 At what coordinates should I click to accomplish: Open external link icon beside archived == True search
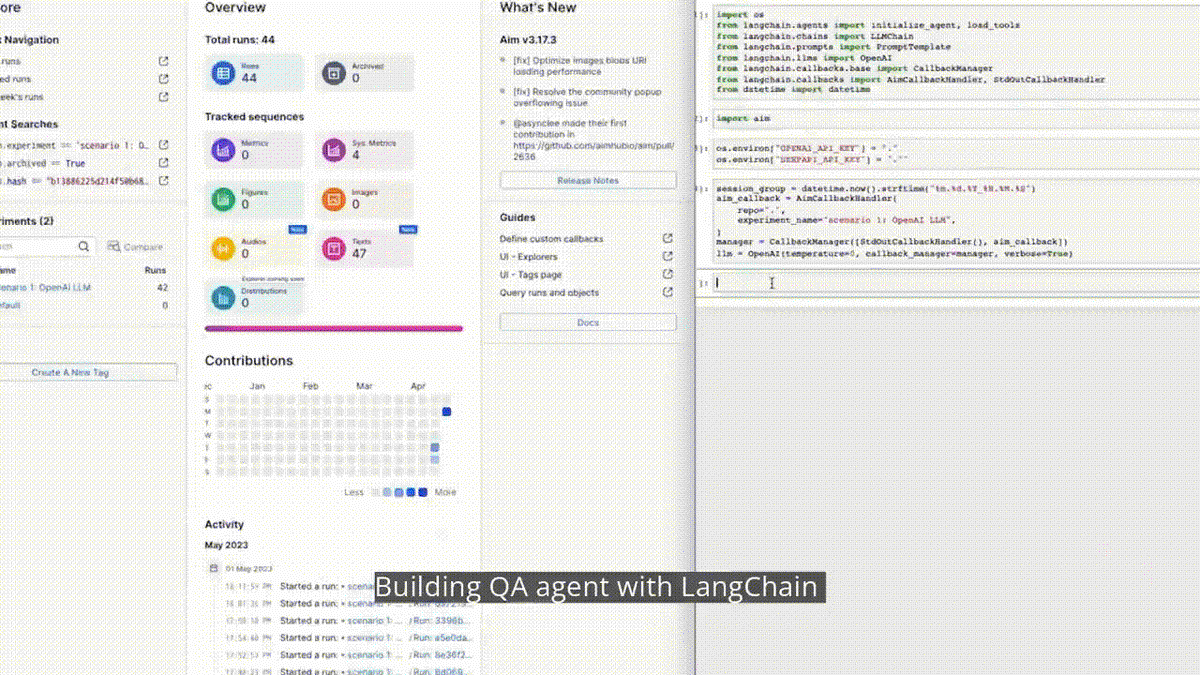pos(164,163)
